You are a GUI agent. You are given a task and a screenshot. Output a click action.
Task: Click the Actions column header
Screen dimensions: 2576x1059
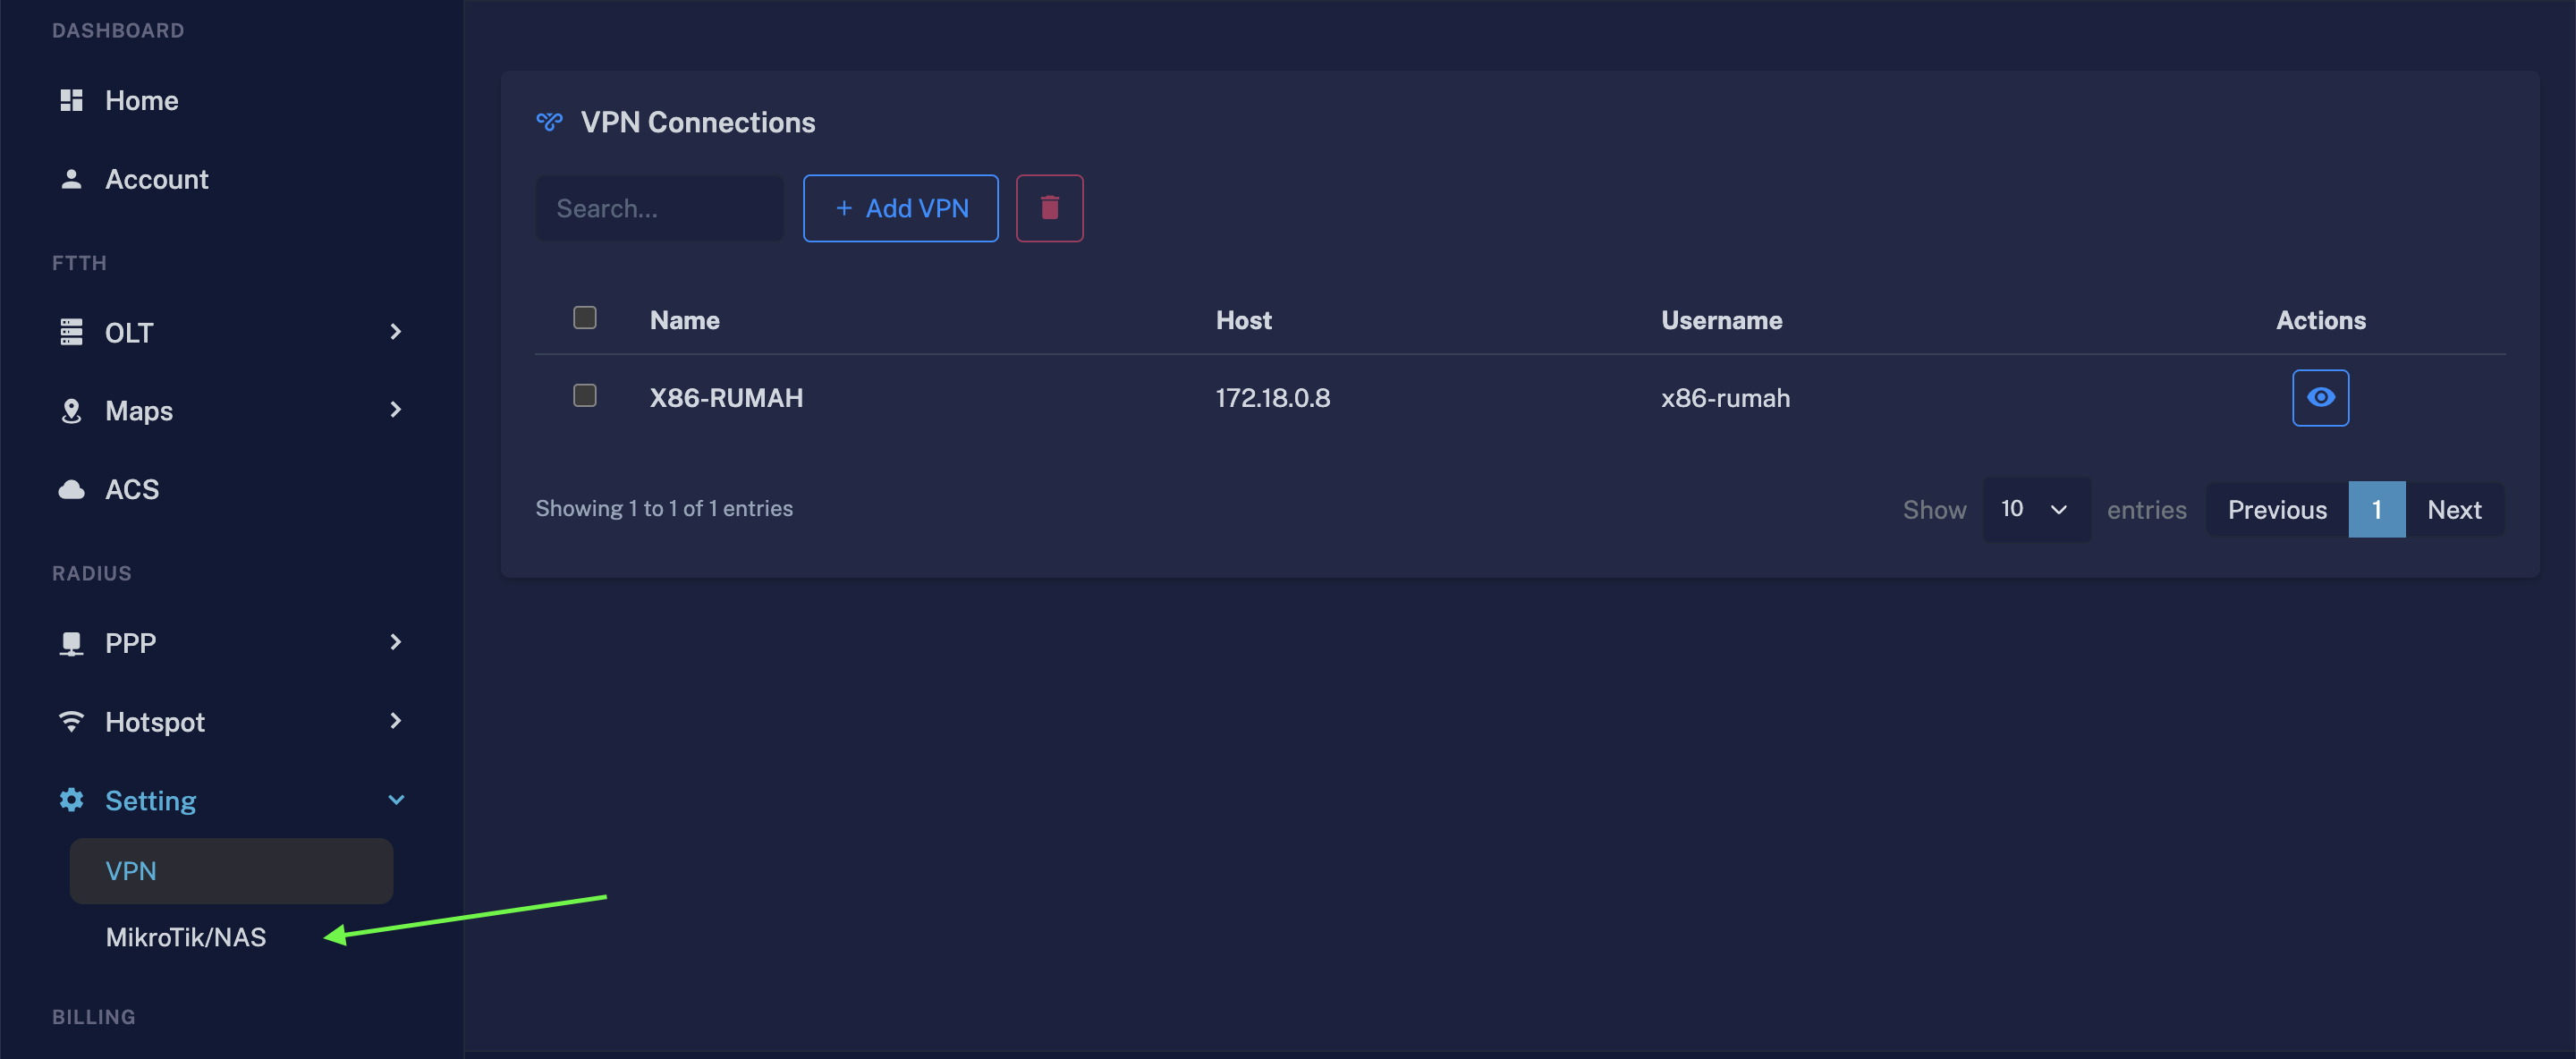tap(2320, 320)
